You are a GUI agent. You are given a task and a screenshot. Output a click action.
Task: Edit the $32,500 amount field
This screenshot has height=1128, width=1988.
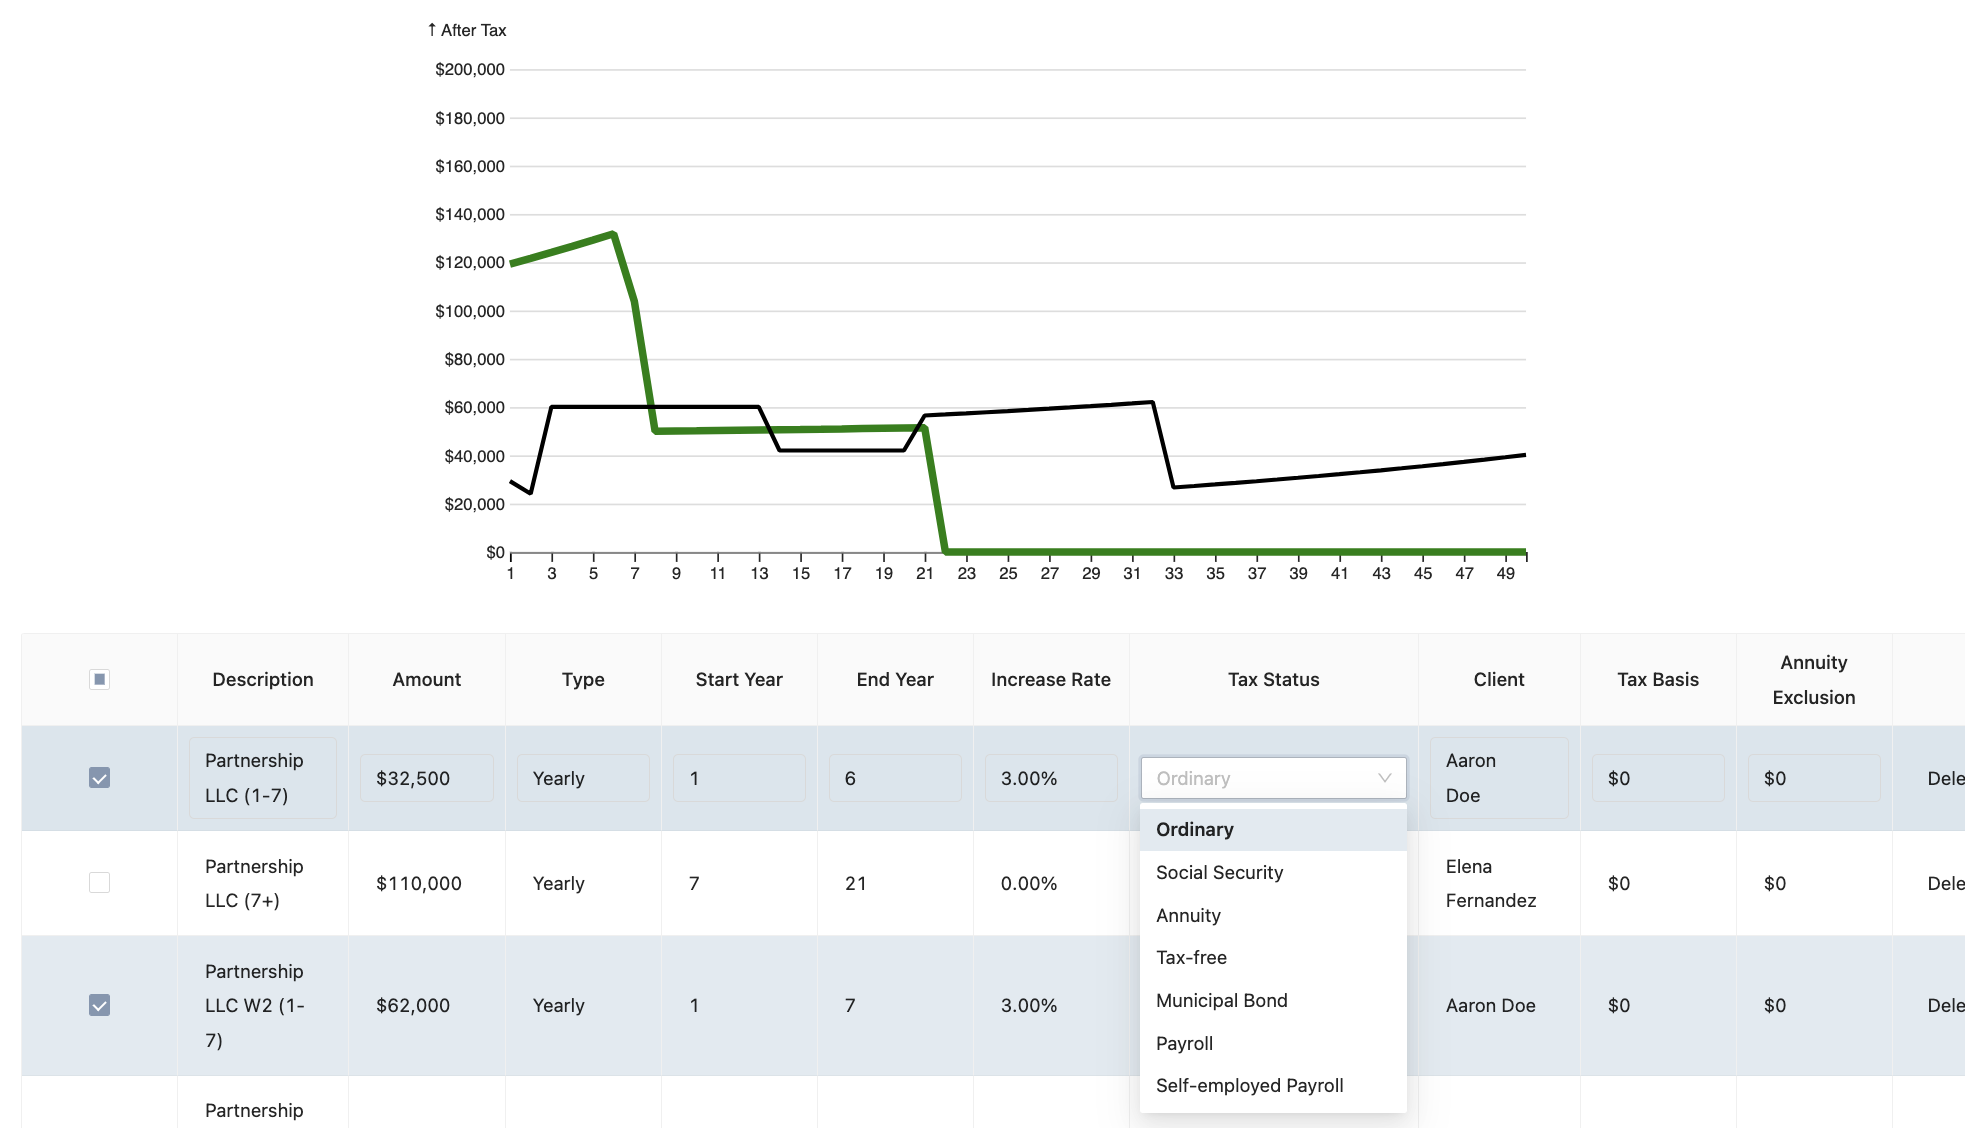(x=427, y=778)
